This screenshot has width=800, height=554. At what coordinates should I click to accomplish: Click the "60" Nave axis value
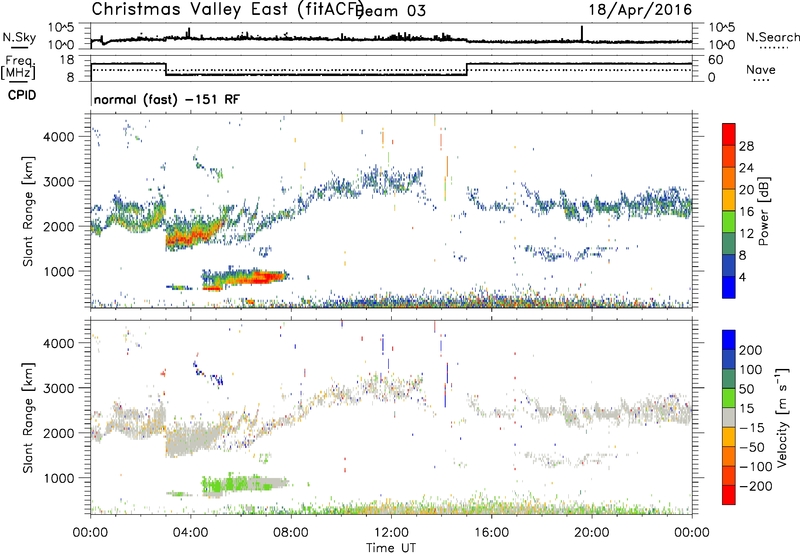(x=716, y=60)
